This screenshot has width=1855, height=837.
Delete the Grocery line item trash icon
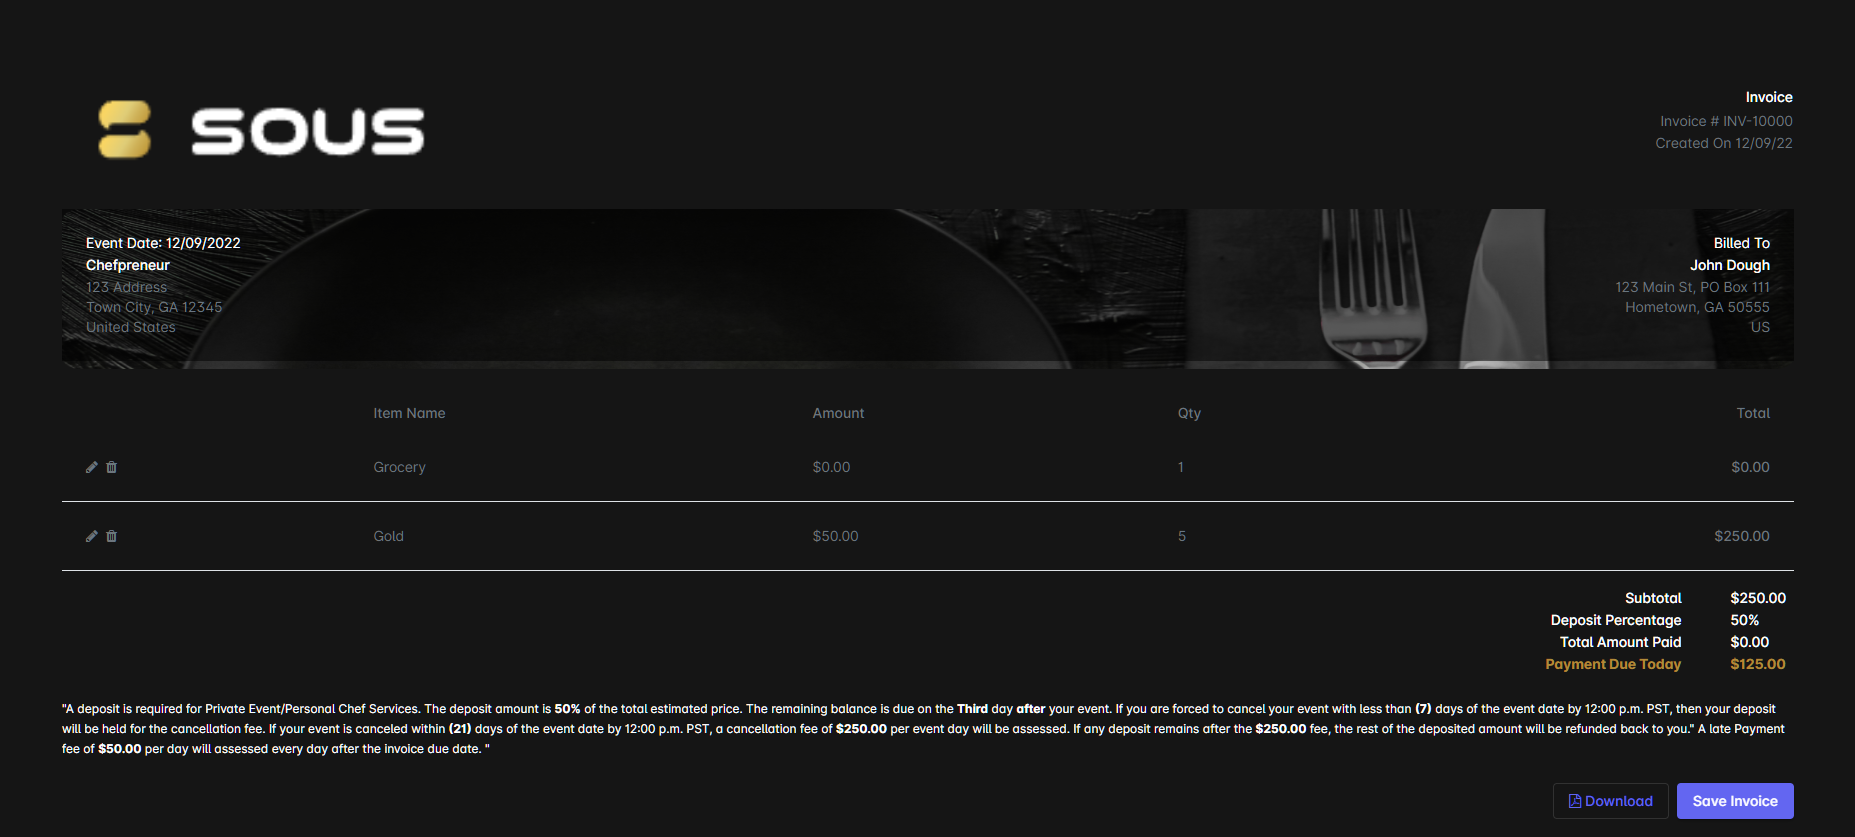click(111, 467)
